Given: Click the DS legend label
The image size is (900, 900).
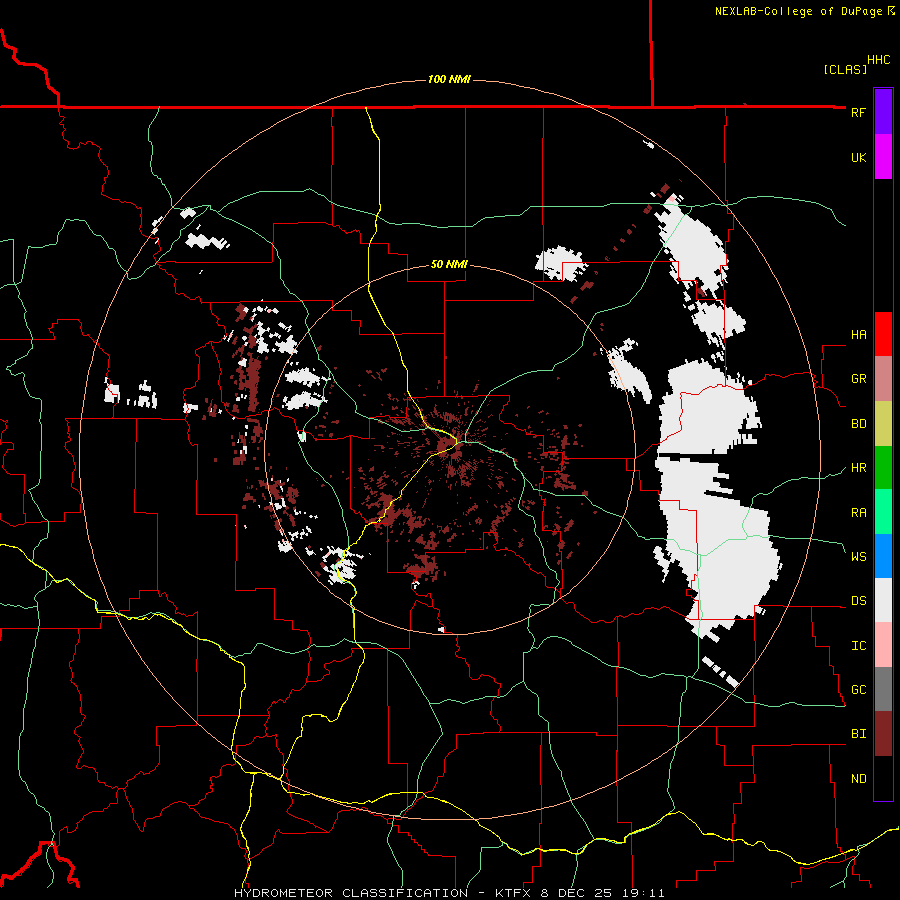Looking at the screenshot, I should [x=858, y=601].
